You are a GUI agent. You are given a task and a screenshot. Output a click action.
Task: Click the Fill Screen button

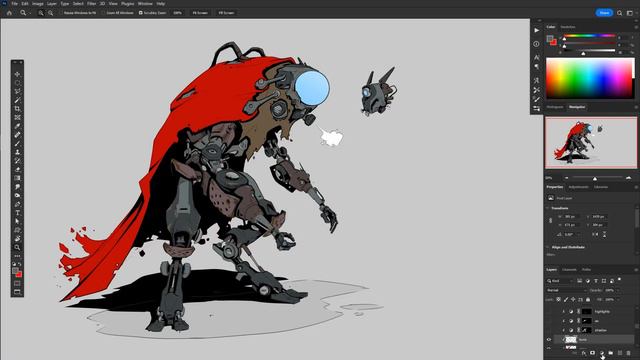[x=226, y=13]
